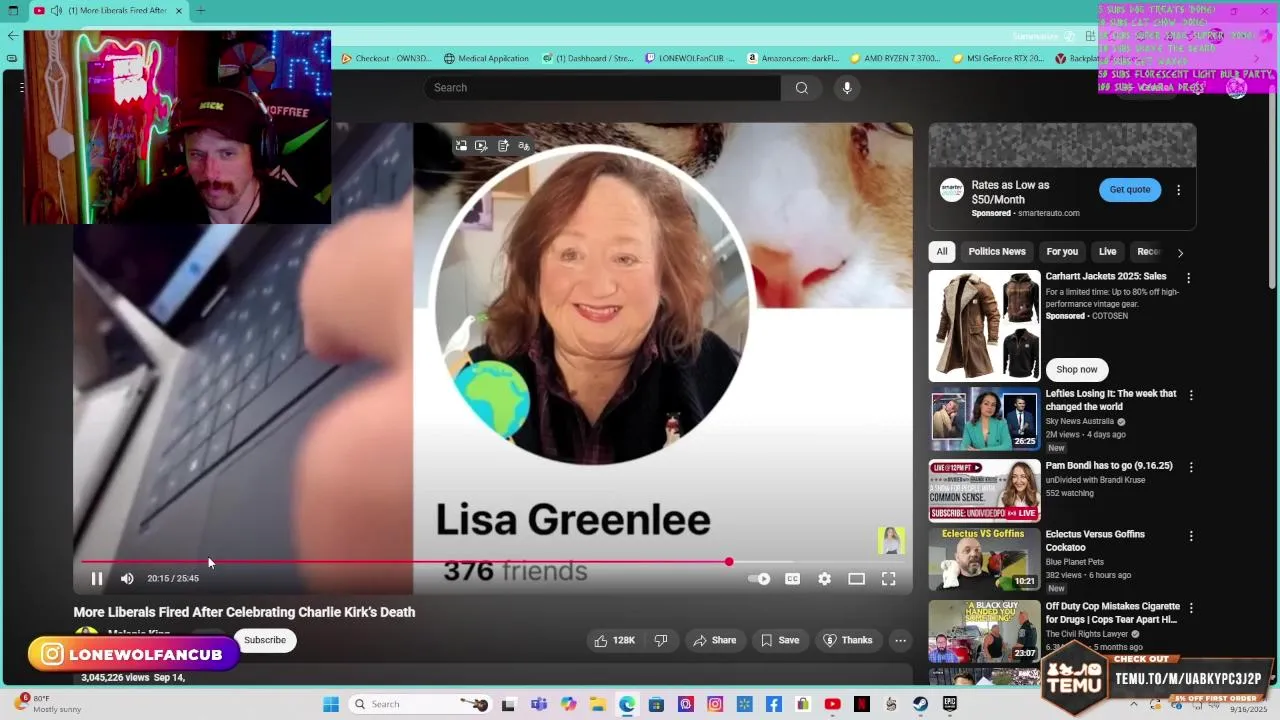
Task: Close the More Liberals Fired tab
Action: tap(179, 11)
